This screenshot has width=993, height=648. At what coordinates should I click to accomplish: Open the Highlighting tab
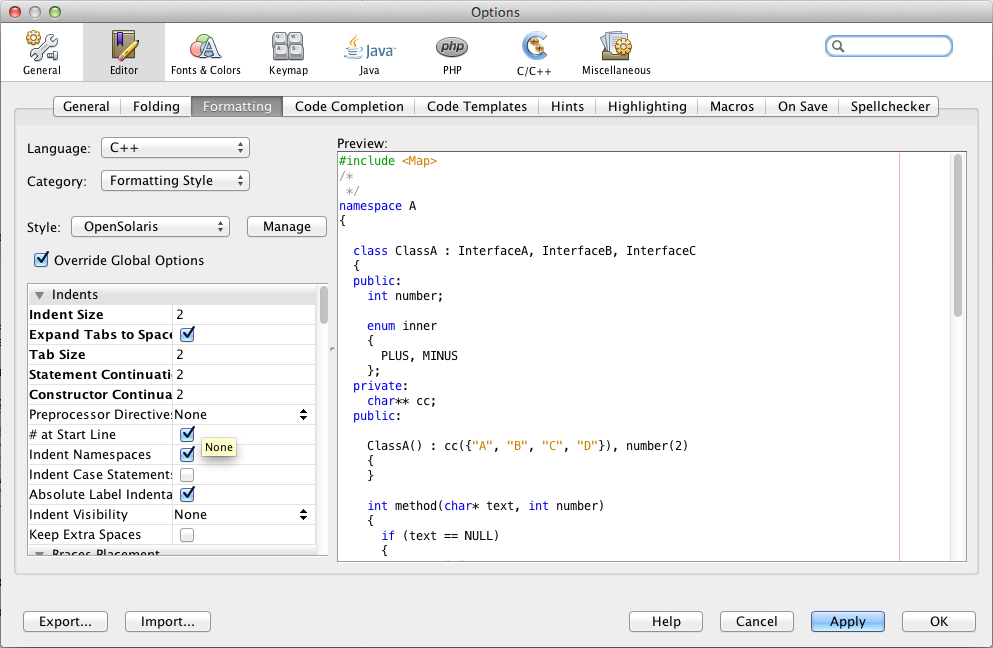[647, 106]
